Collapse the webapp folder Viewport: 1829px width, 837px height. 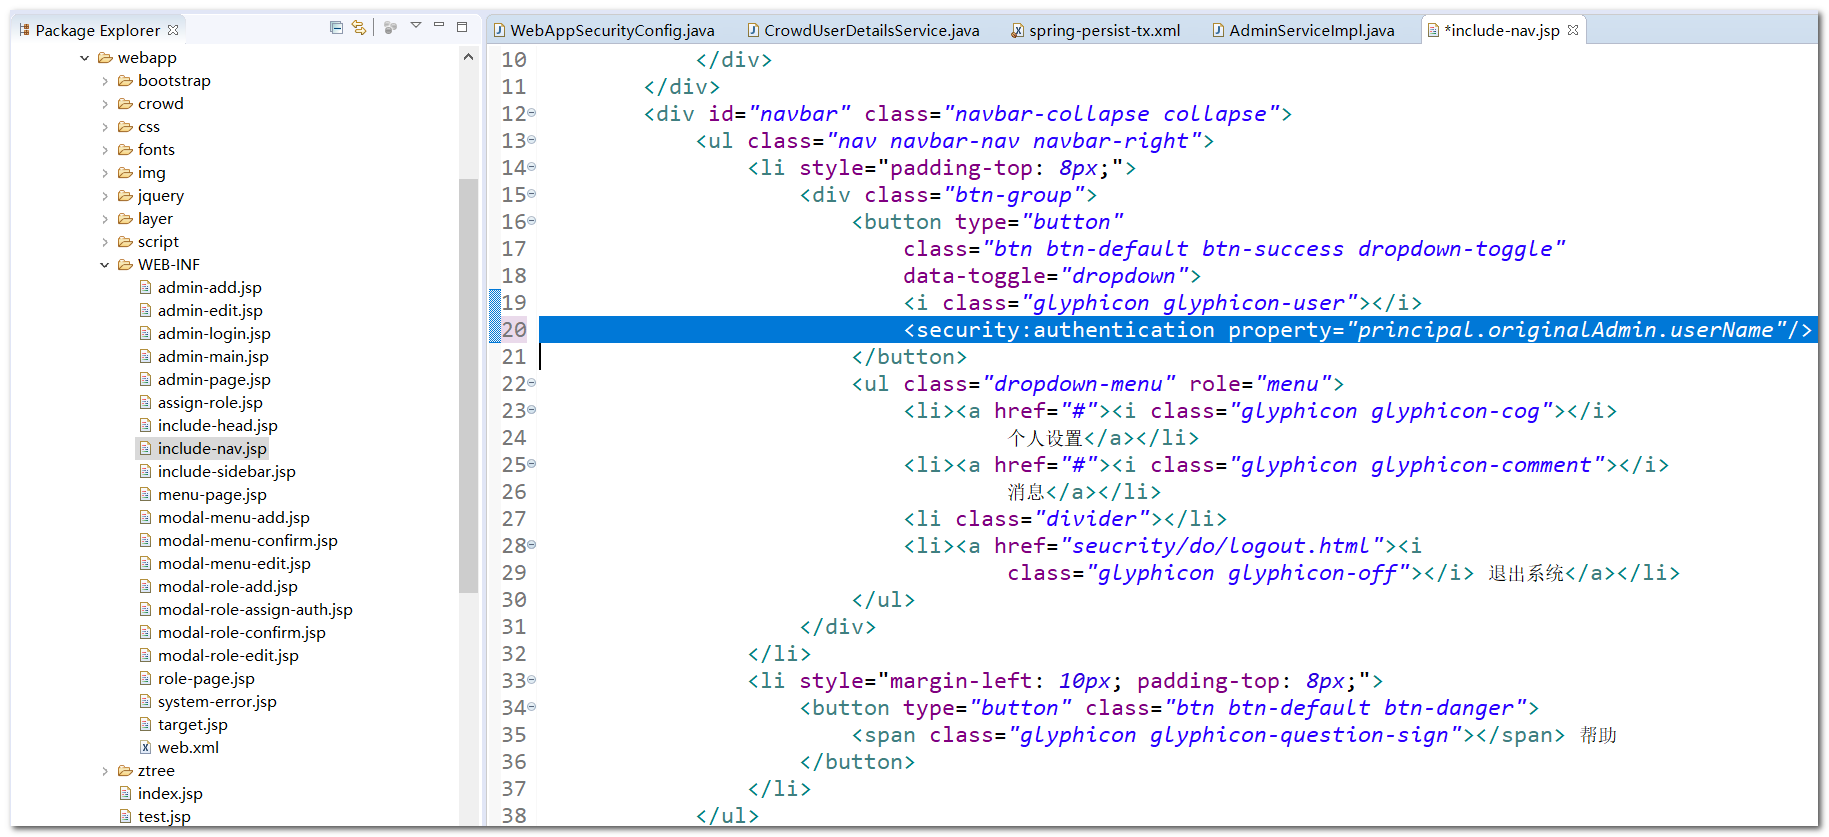point(85,58)
